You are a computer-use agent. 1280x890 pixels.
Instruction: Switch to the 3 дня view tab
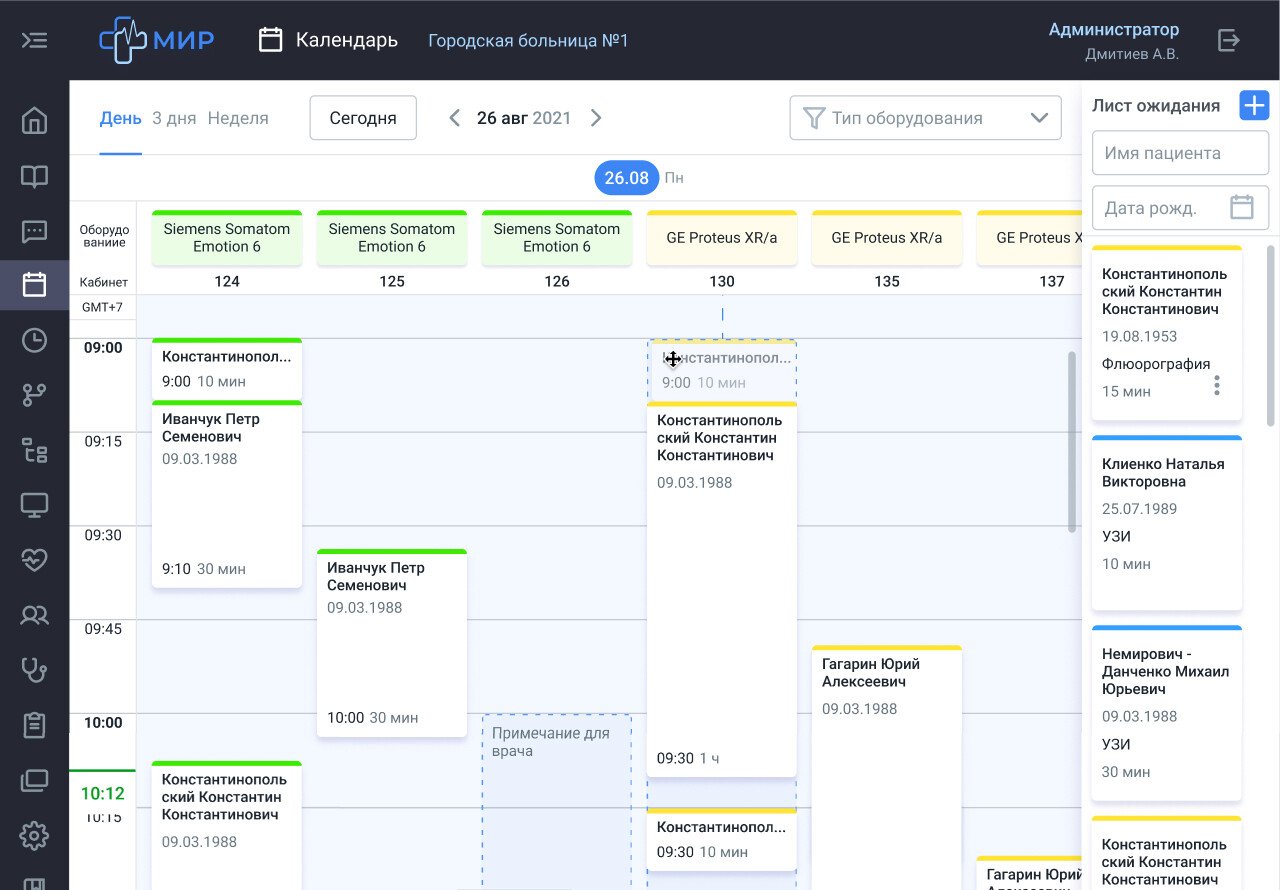click(x=174, y=118)
